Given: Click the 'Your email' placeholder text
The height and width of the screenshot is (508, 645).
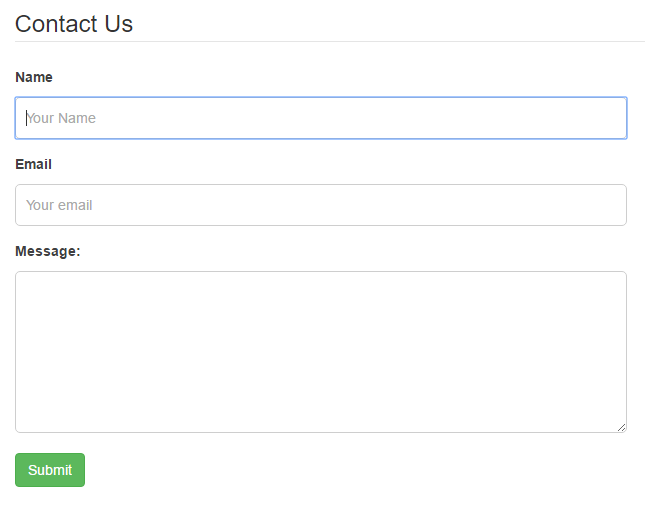Looking at the screenshot, I should pyautogui.click(x=59, y=205).
